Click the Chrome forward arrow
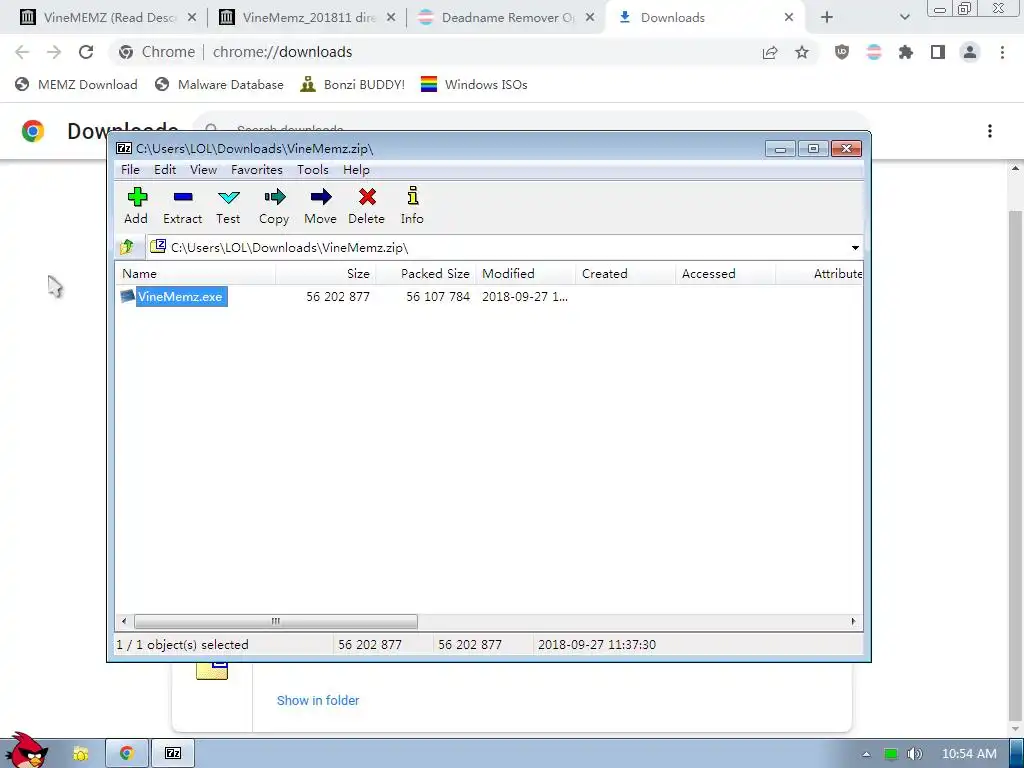This screenshot has height=768, width=1024. point(54,52)
